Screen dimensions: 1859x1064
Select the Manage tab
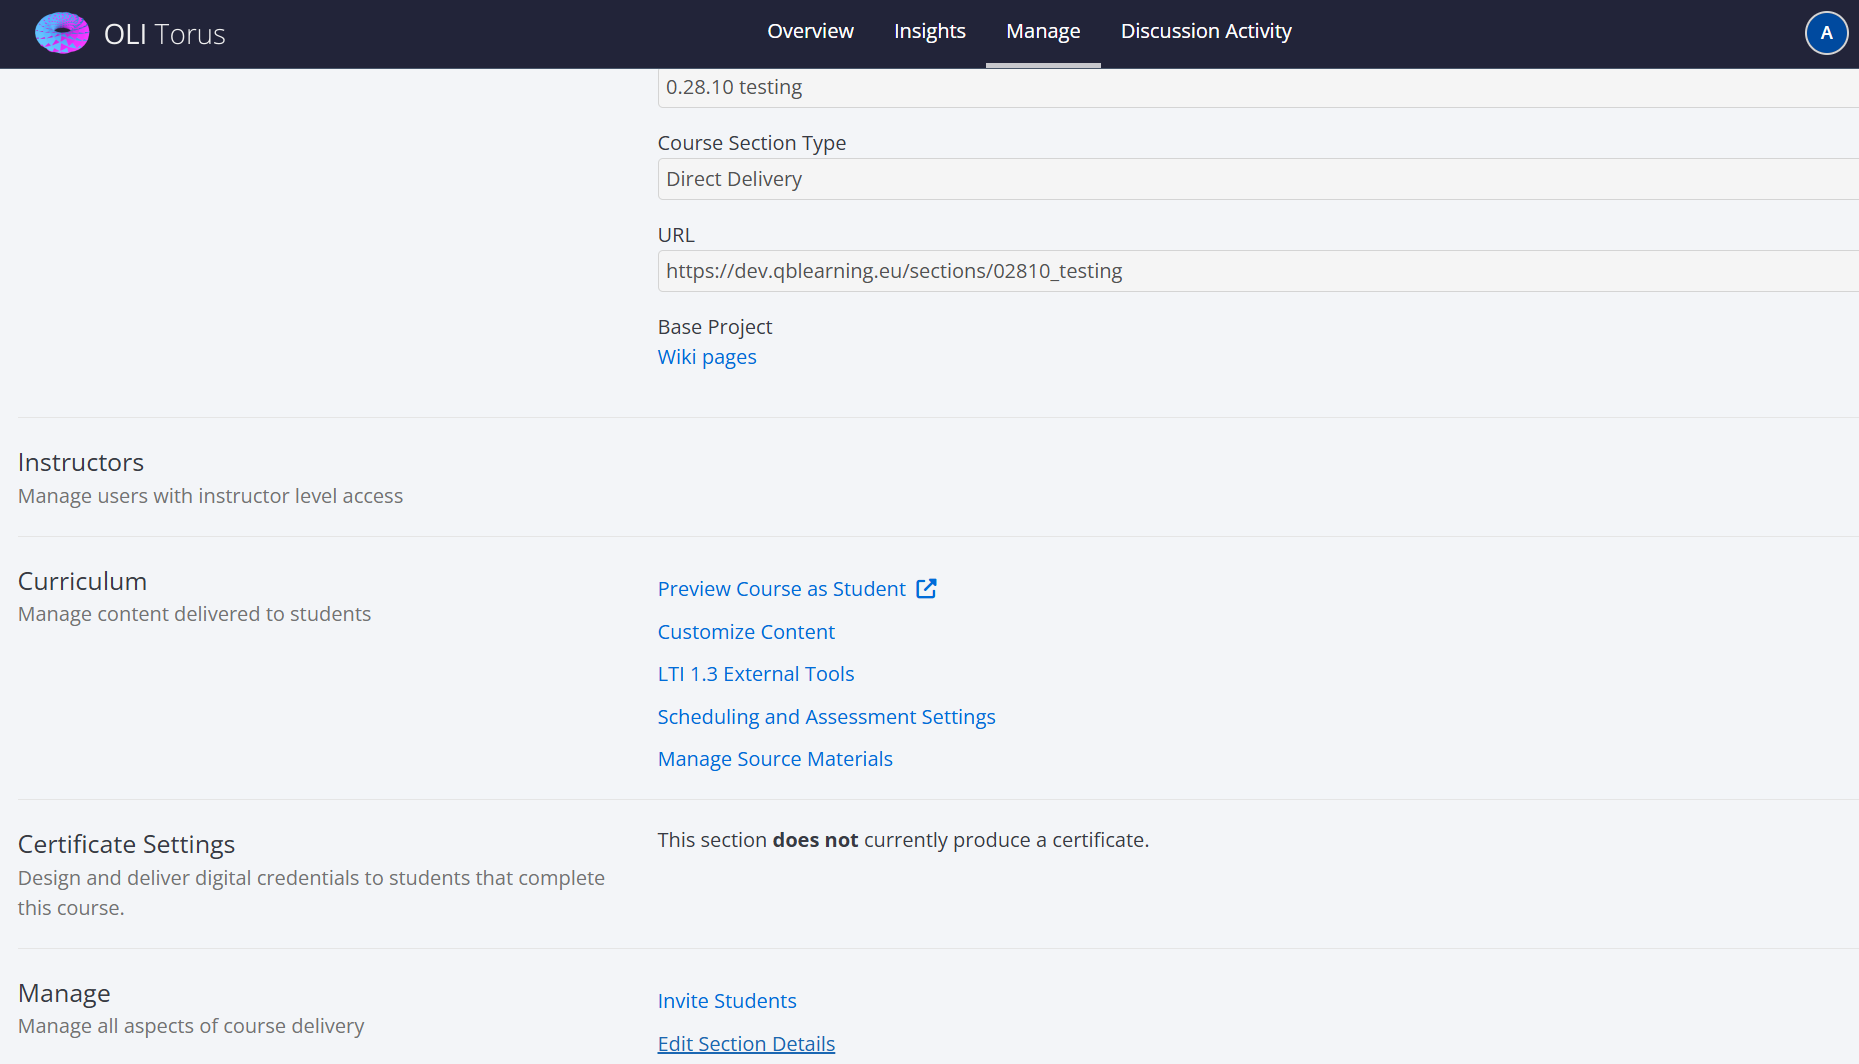tap(1042, 31)
